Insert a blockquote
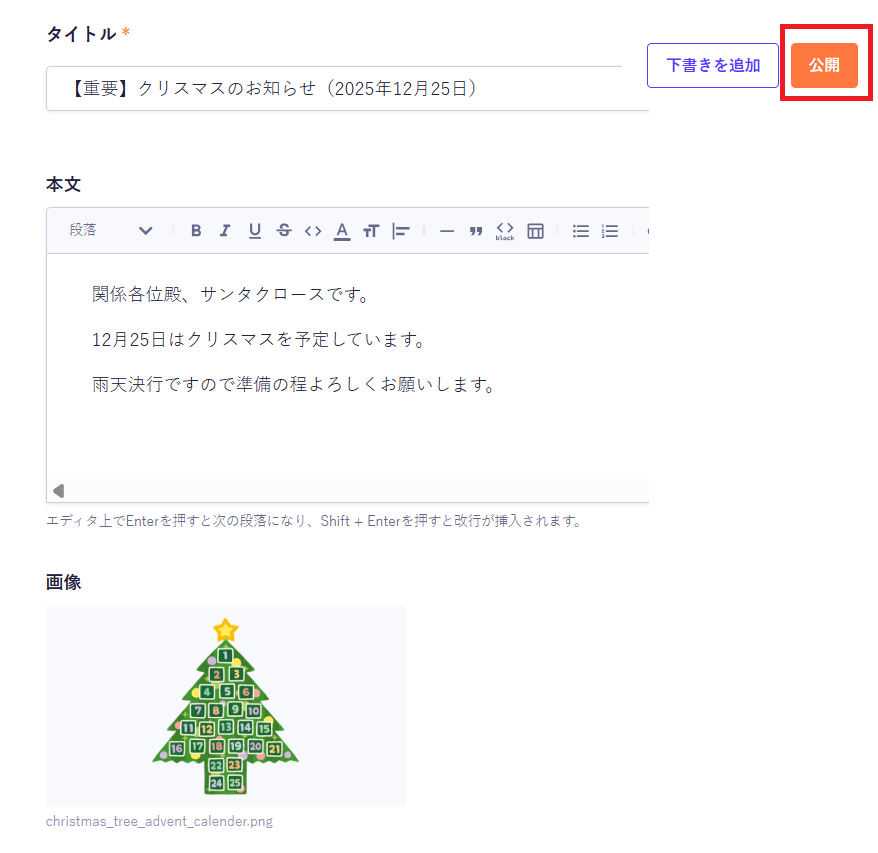The height and width of the screenshot is (853, 878). click(476, 231)
